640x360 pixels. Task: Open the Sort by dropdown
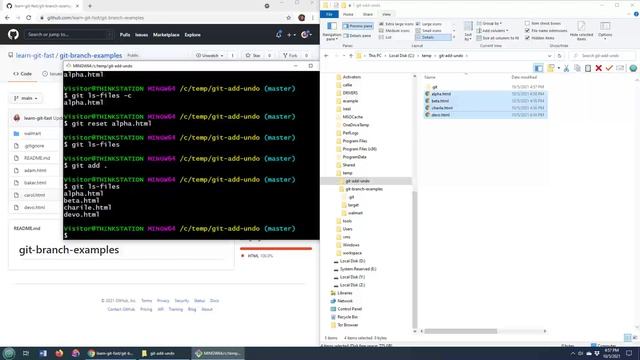point(468,31)
